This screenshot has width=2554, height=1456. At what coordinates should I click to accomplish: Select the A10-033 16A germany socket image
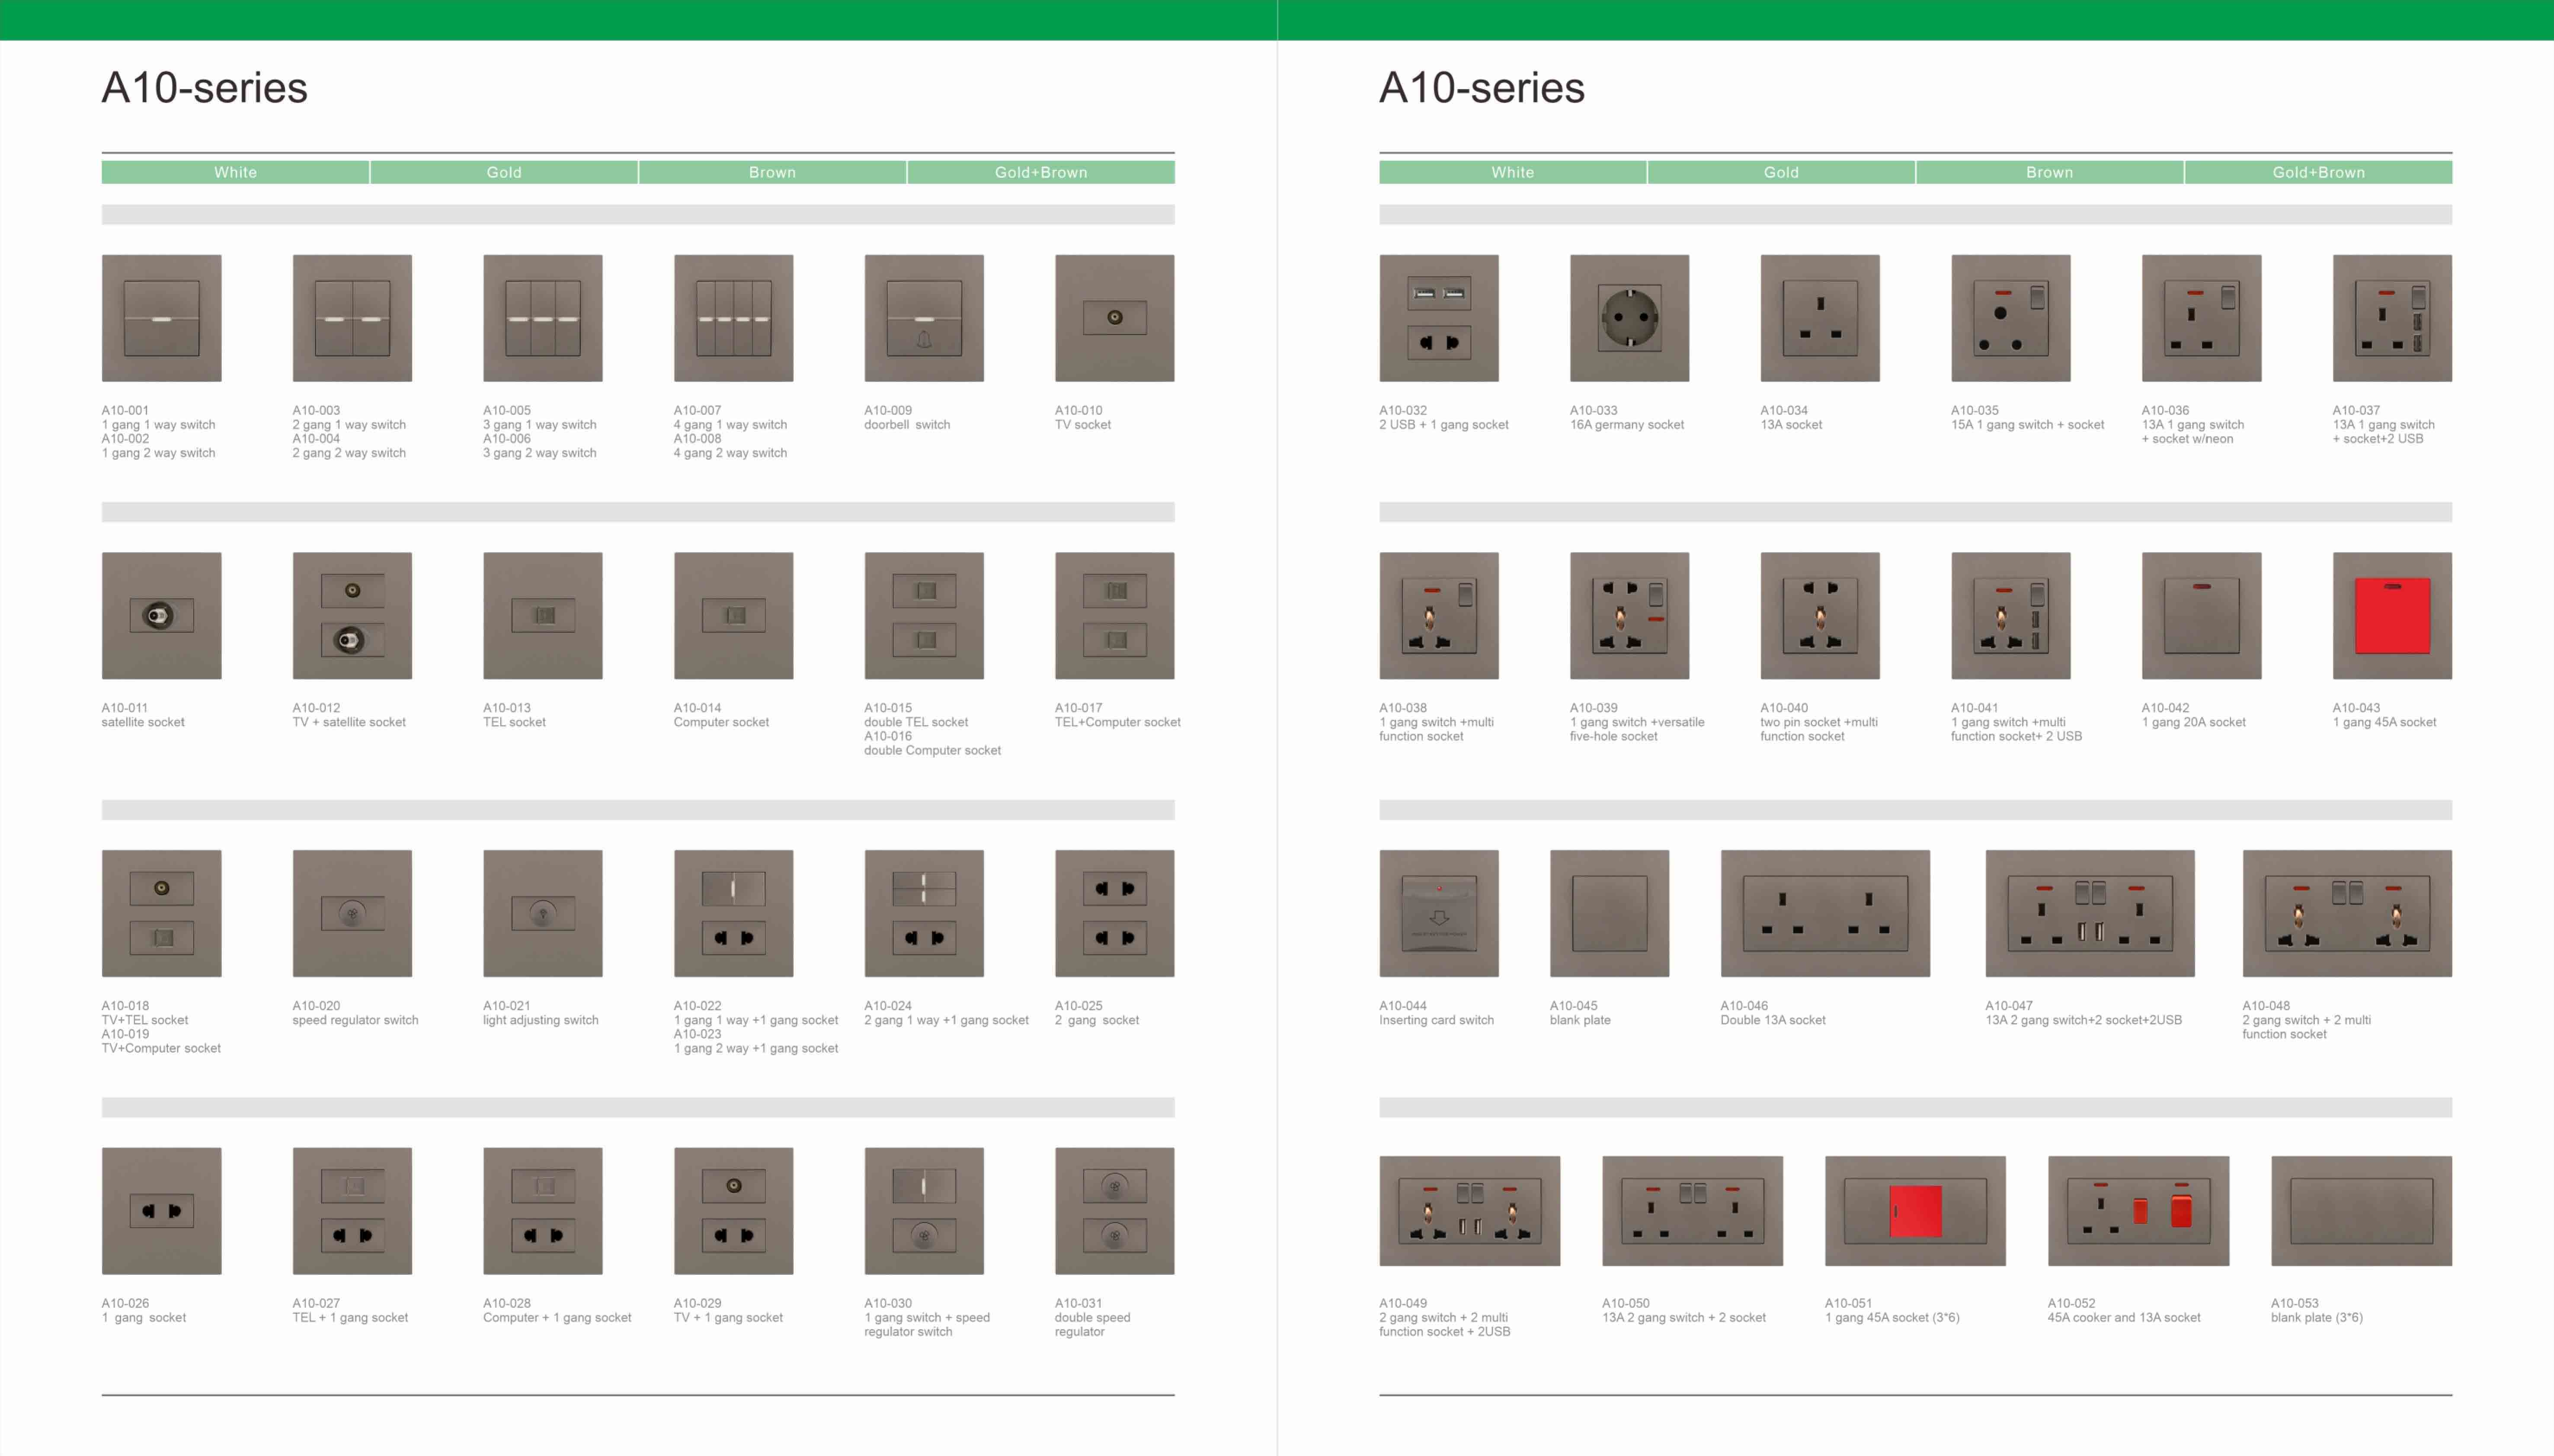[1629, 318]
